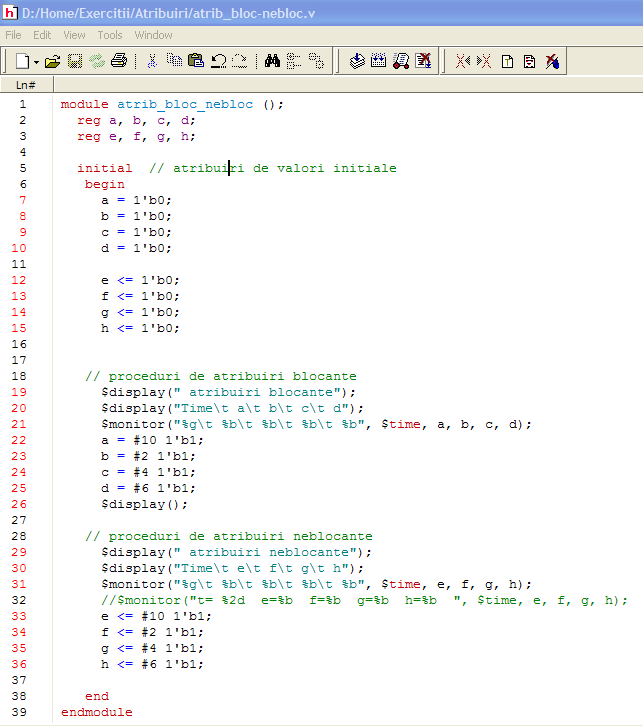
Task: Click the Compile All icon
Action: coord(379,61)
